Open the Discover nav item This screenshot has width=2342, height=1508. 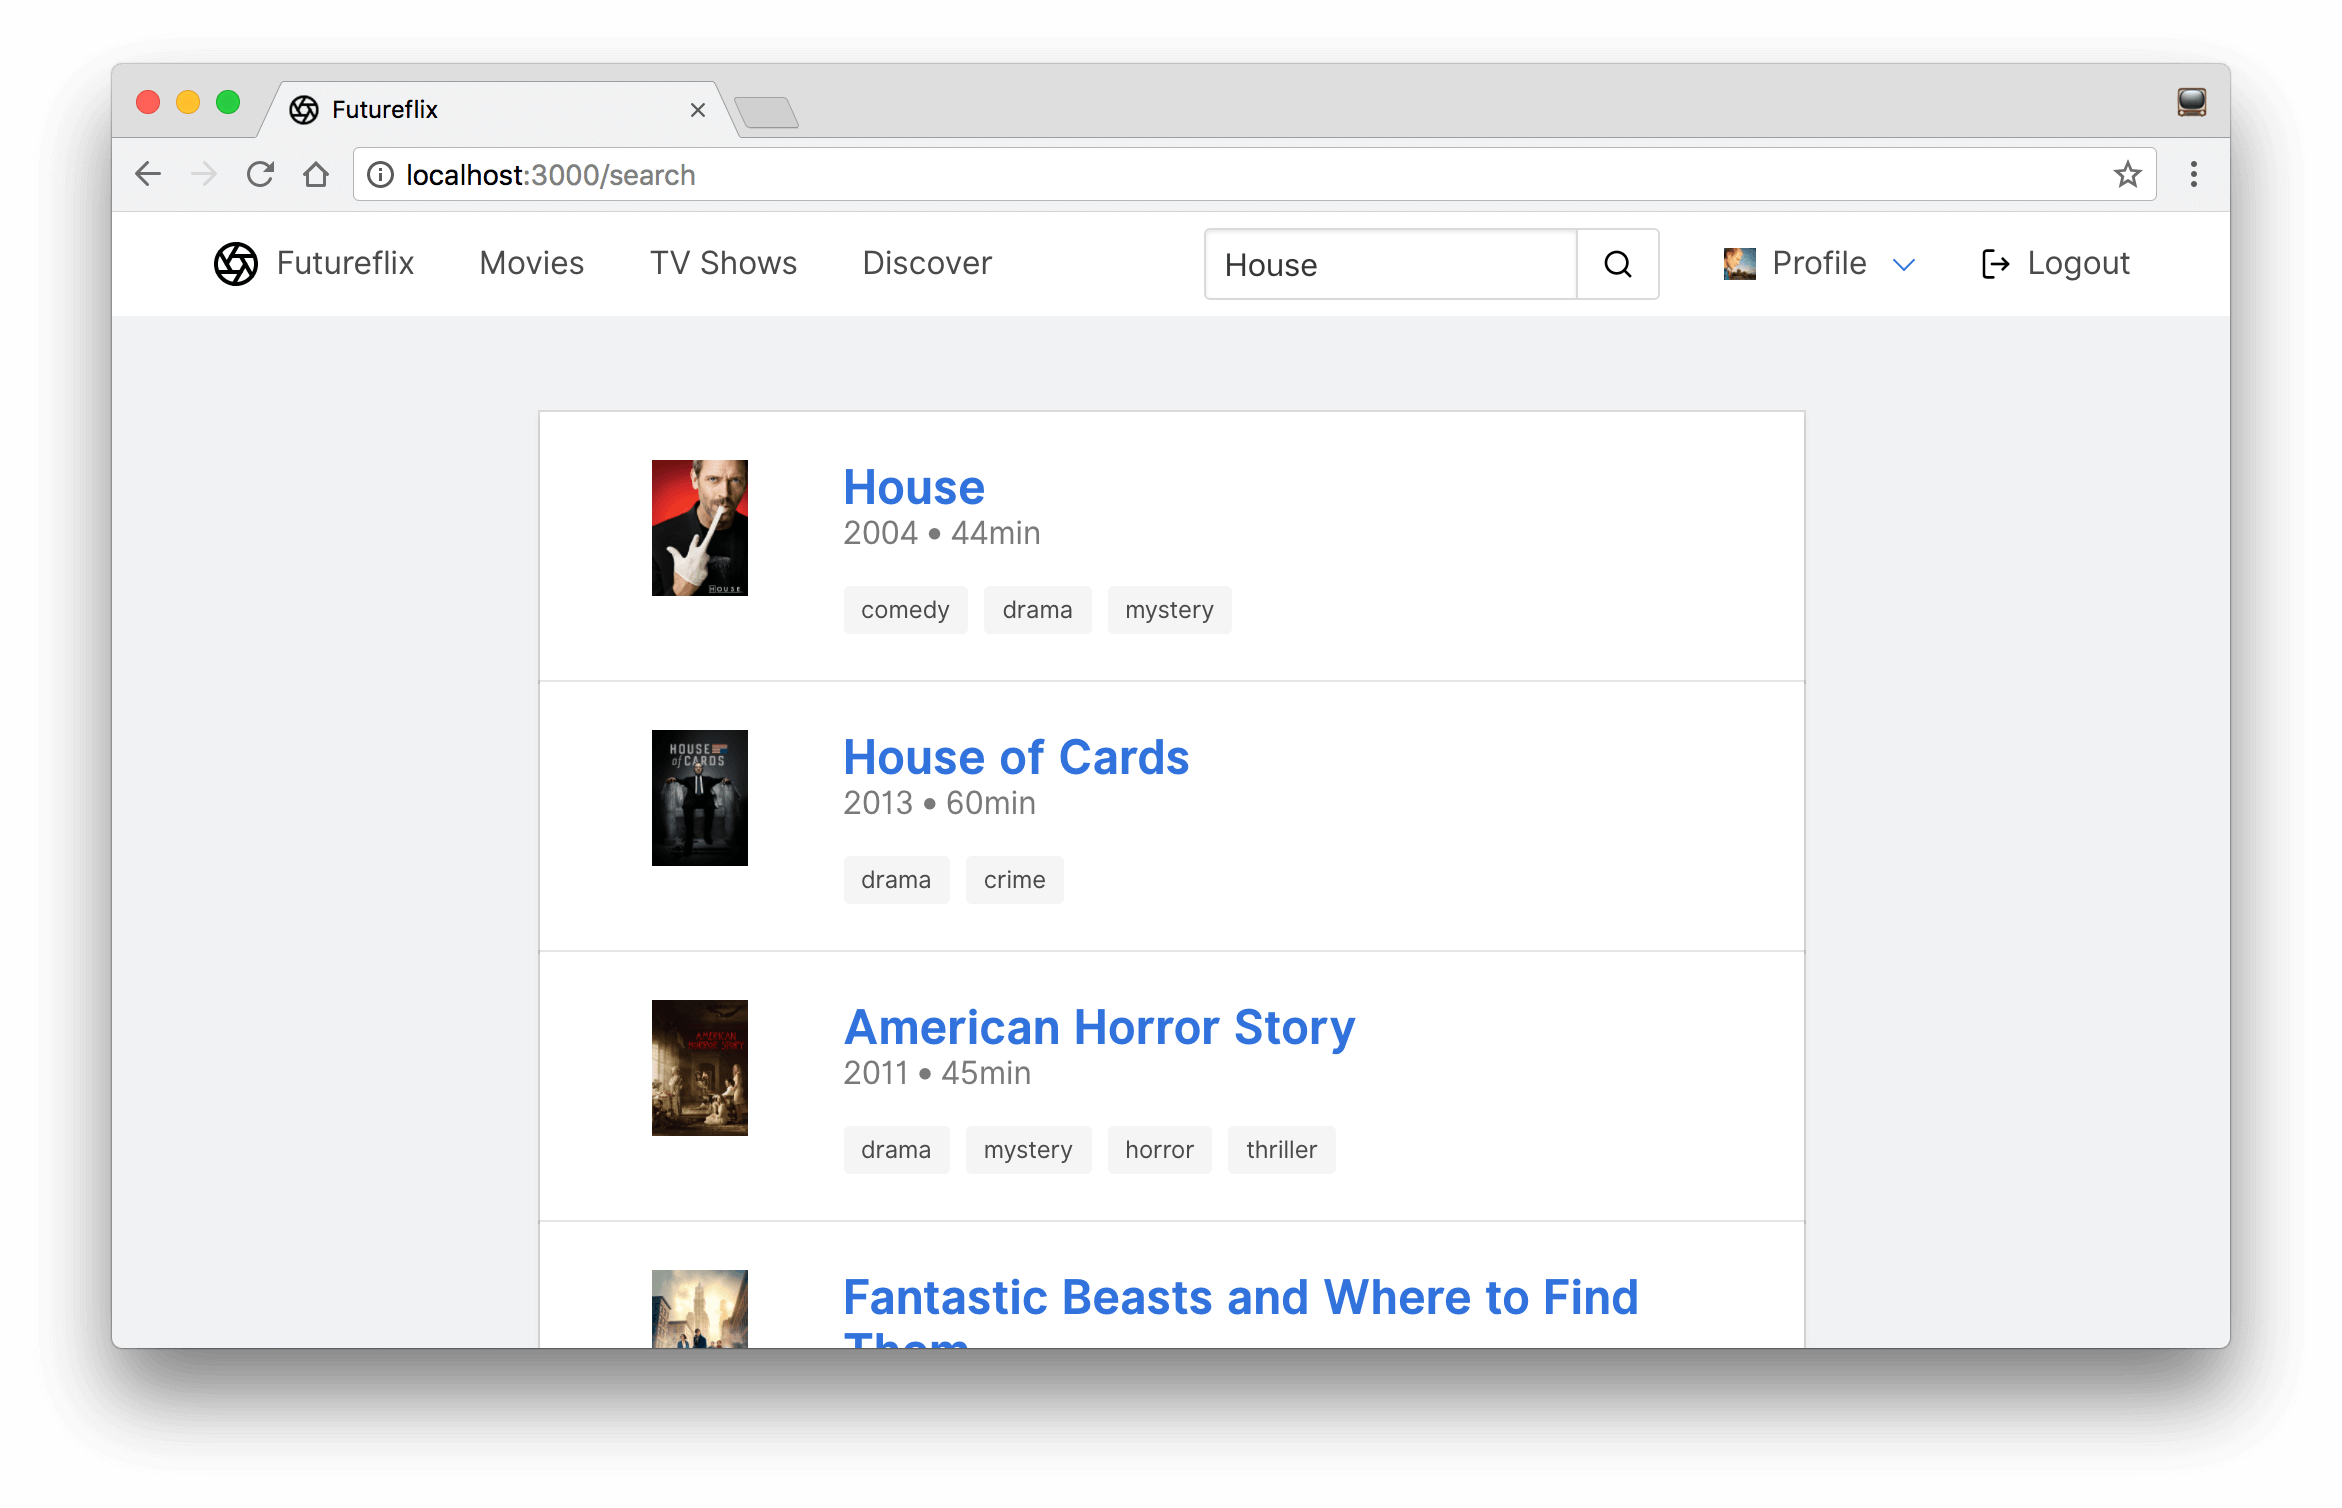click(927, 263)
